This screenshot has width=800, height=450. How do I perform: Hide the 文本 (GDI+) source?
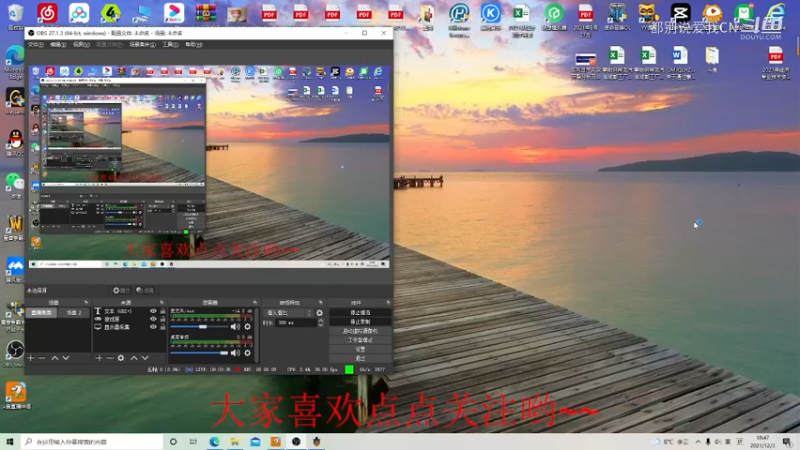click(x=153, y=311)
